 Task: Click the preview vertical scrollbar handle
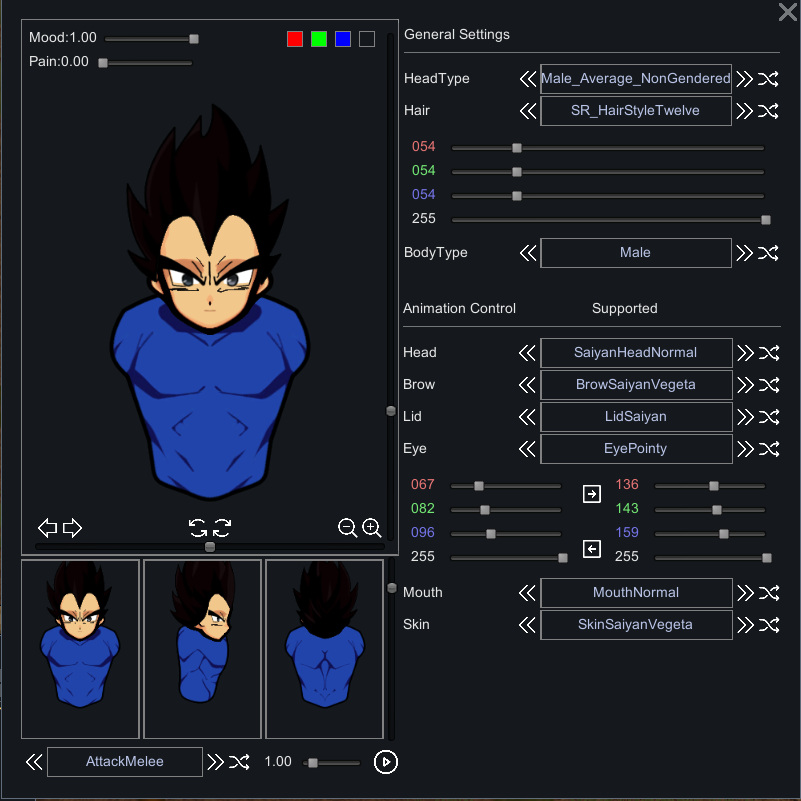(x=391, y=411)
